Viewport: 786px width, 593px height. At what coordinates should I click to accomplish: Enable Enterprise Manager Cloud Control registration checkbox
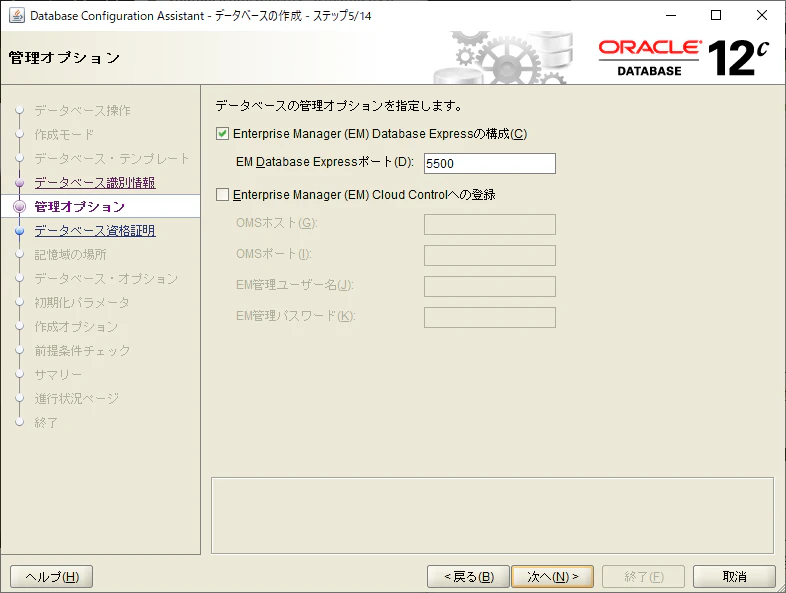point(223,194)
